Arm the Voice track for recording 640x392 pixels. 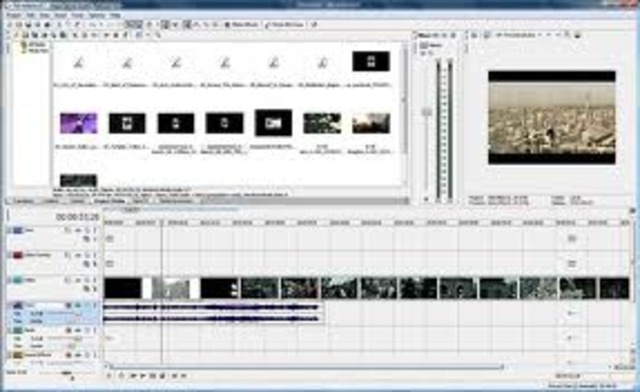tap(69, 305)
